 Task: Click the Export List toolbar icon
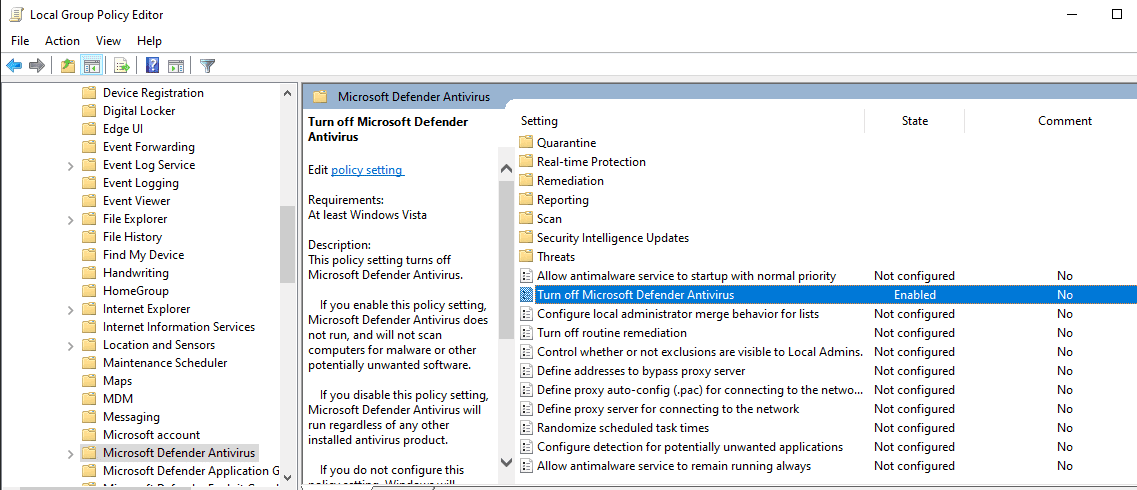122,66
